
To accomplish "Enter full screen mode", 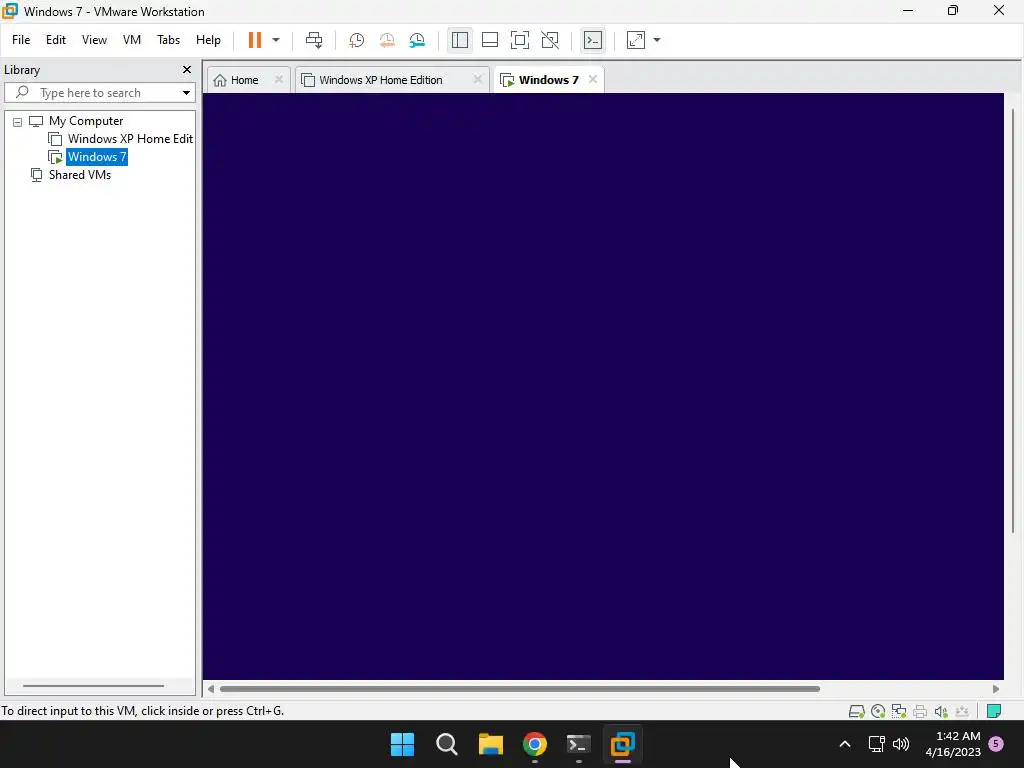I will point(520,40).
